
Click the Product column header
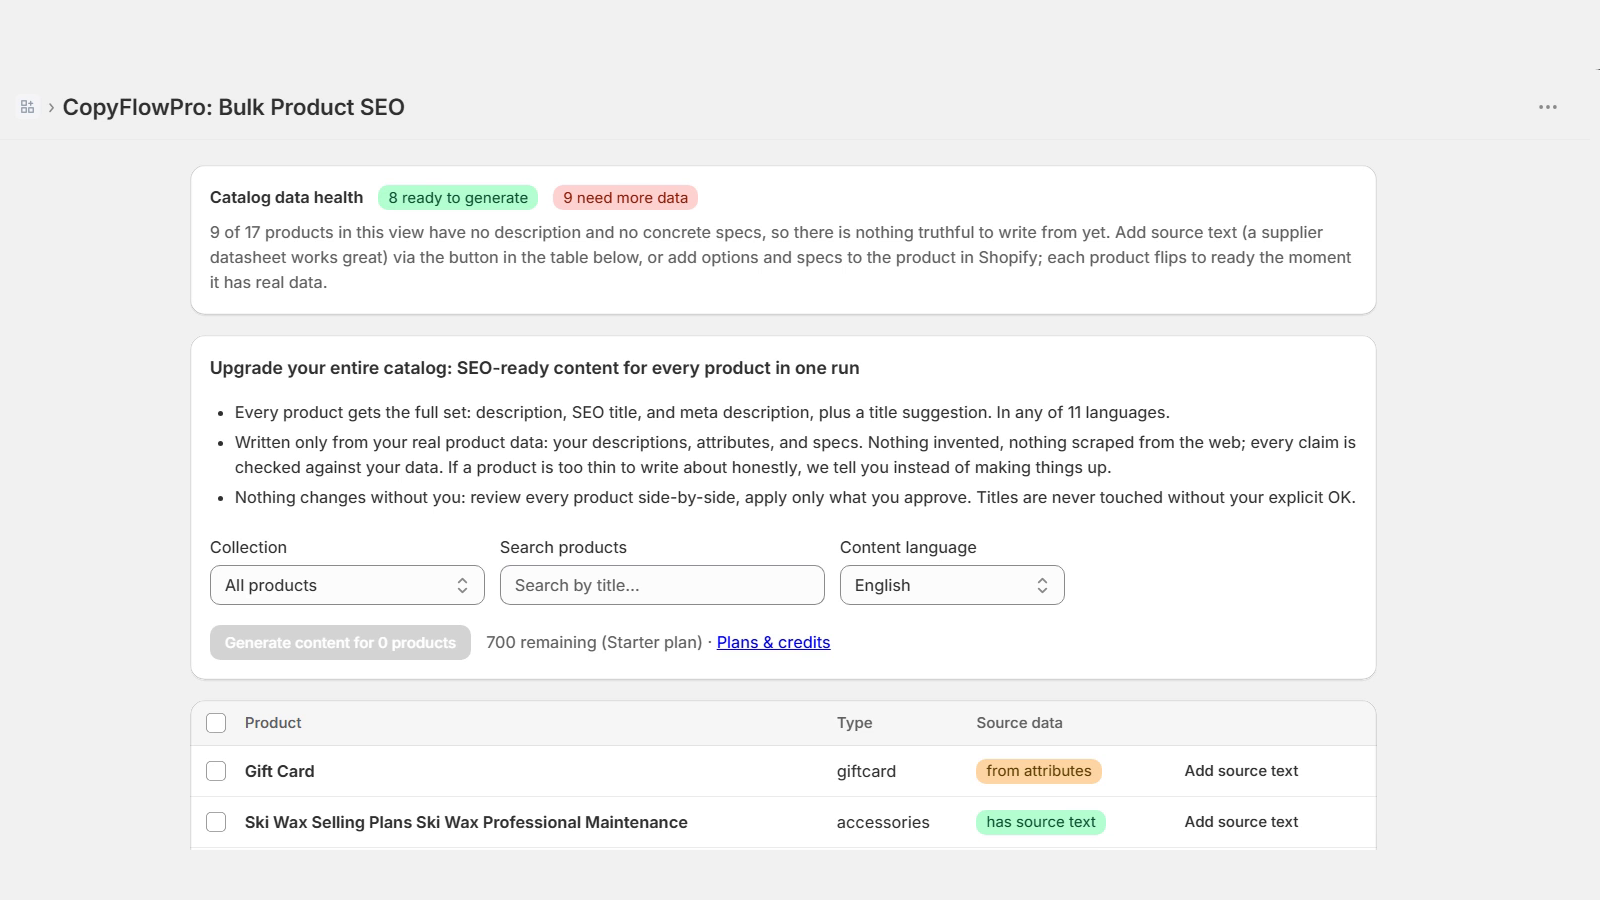click(x=273, y=723)
